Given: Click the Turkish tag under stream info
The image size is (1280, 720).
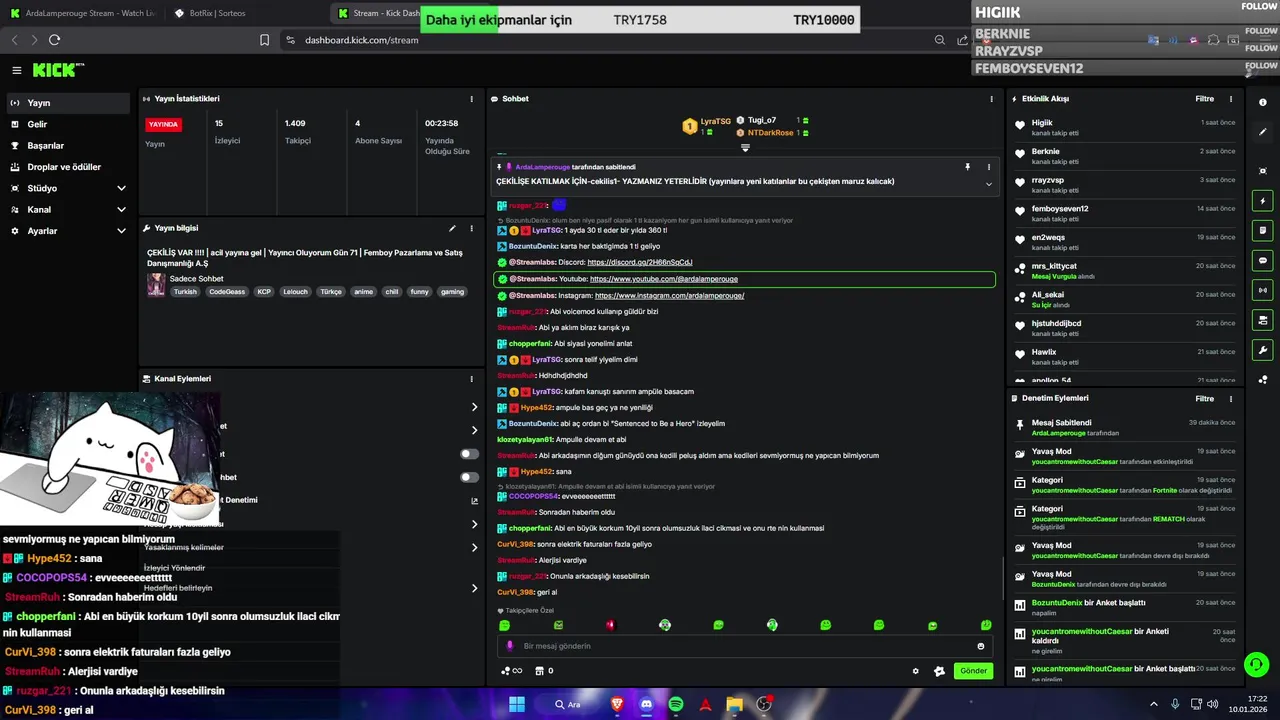Looking at the screenshot, I should click(x=185, y=292).
